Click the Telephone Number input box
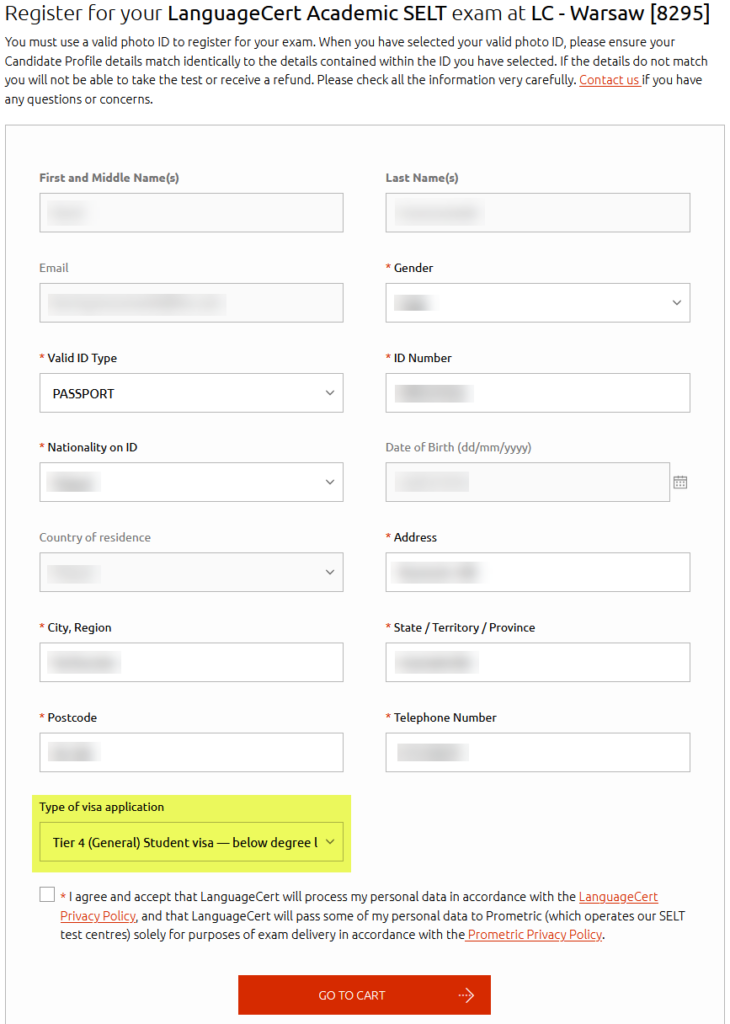The width and height of the screenshot is (730, 1024). (537, 752)
